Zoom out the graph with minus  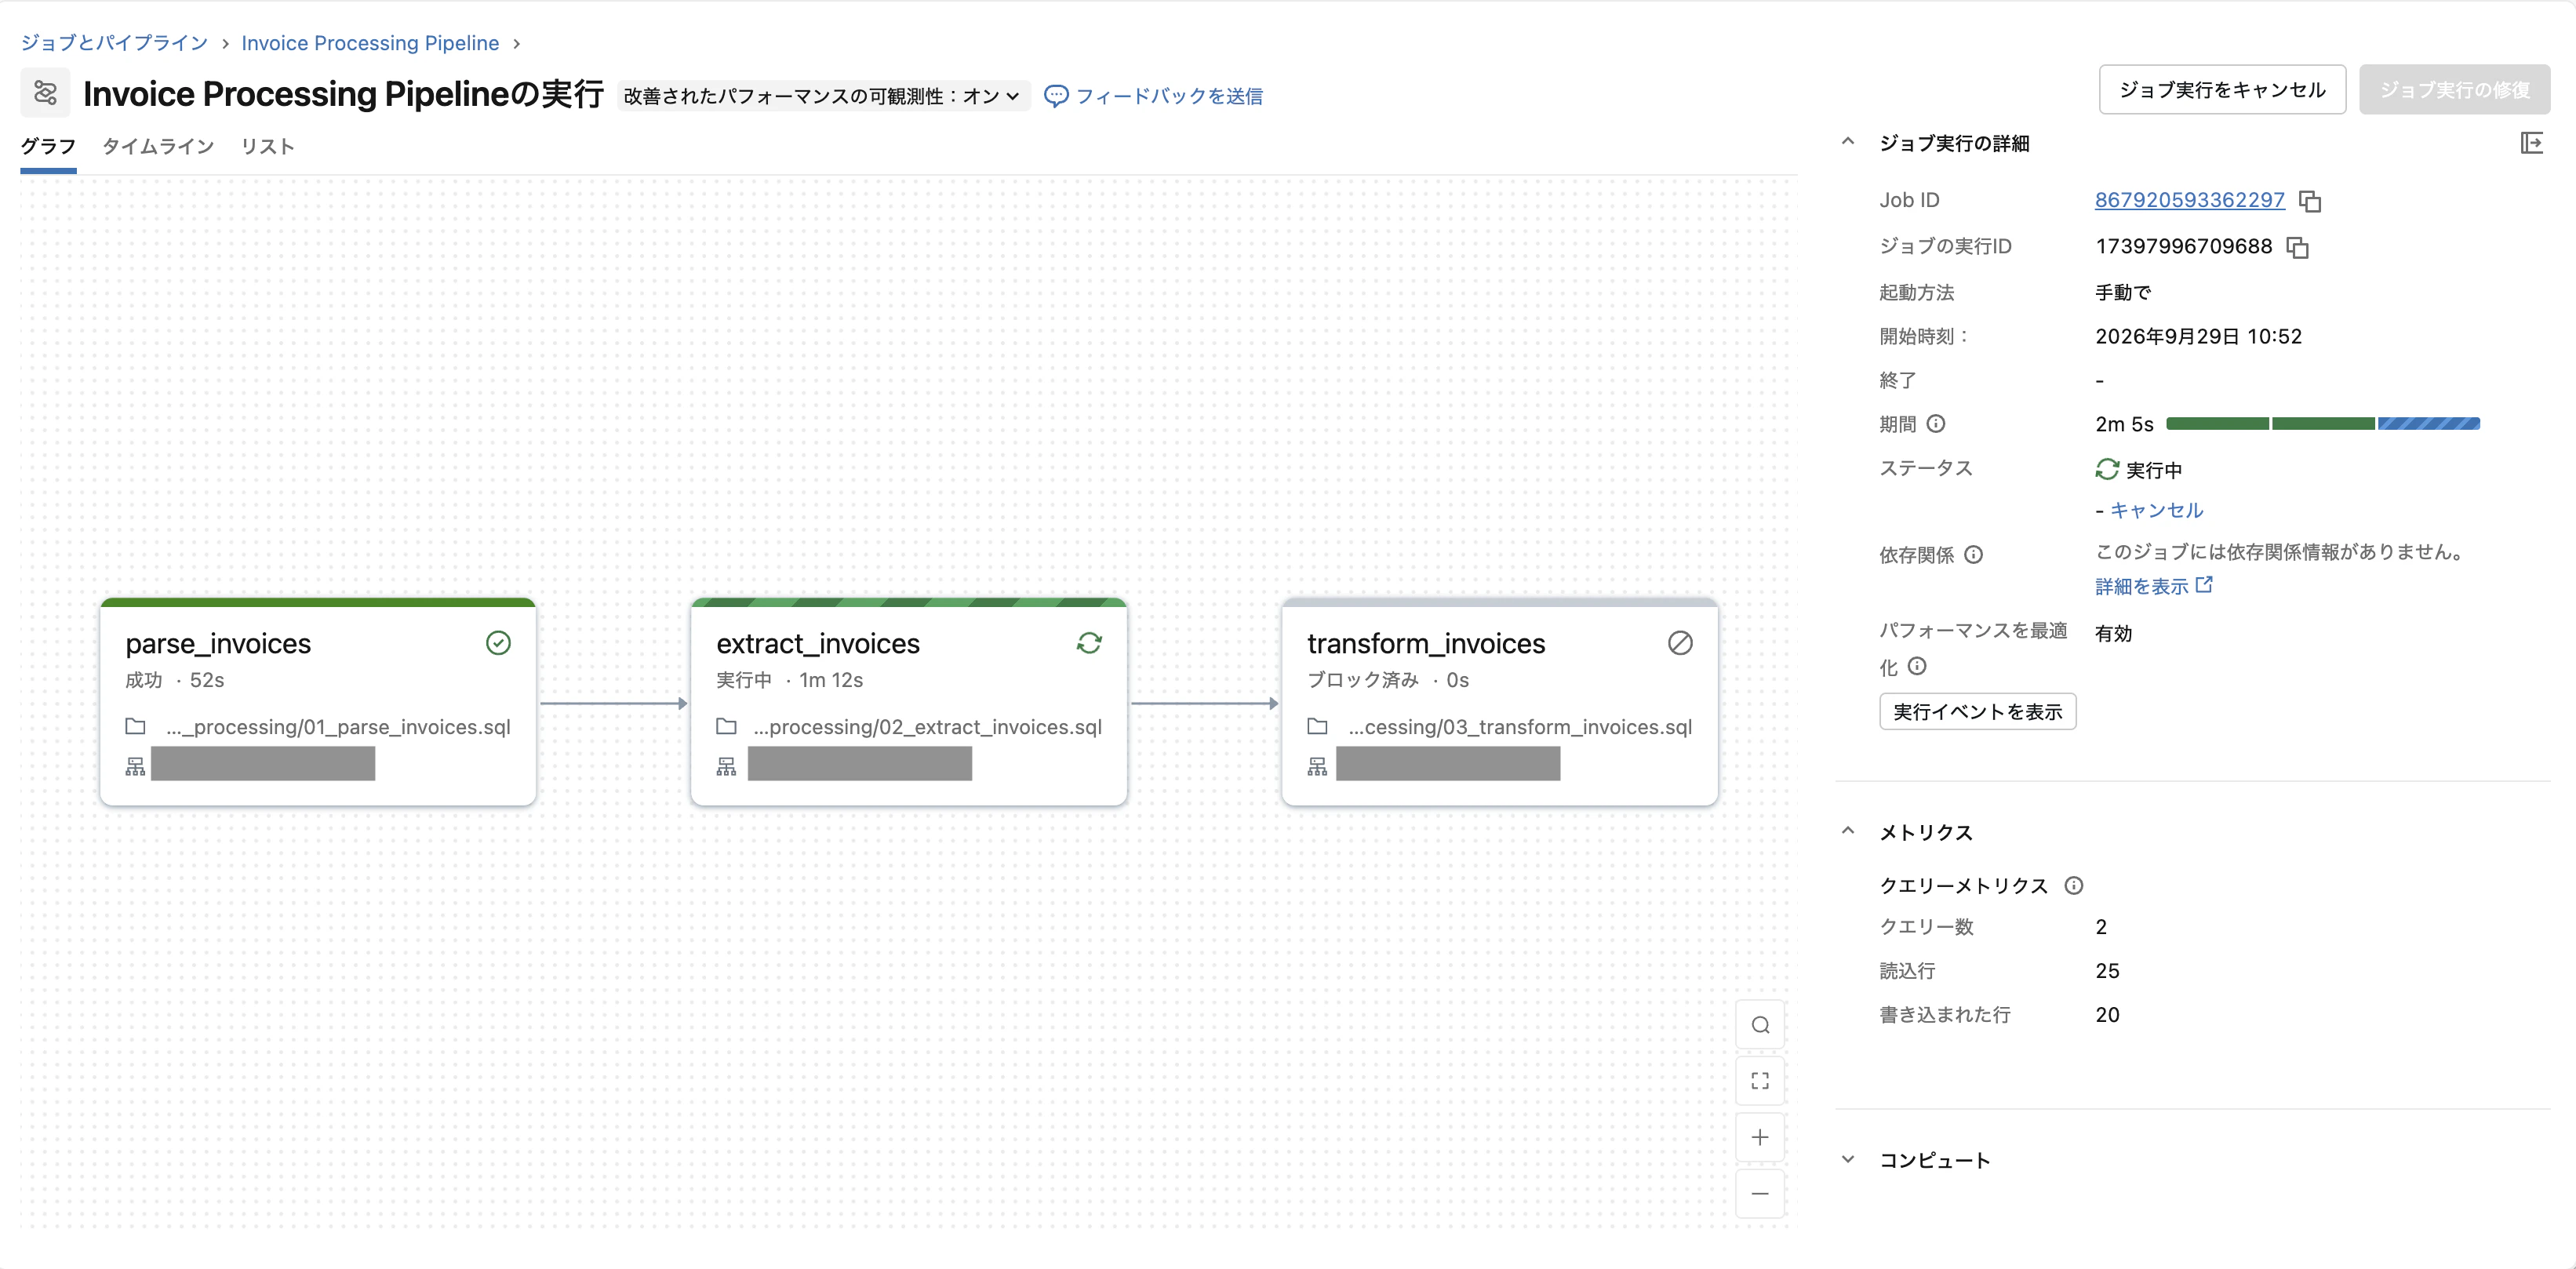1760,1193
